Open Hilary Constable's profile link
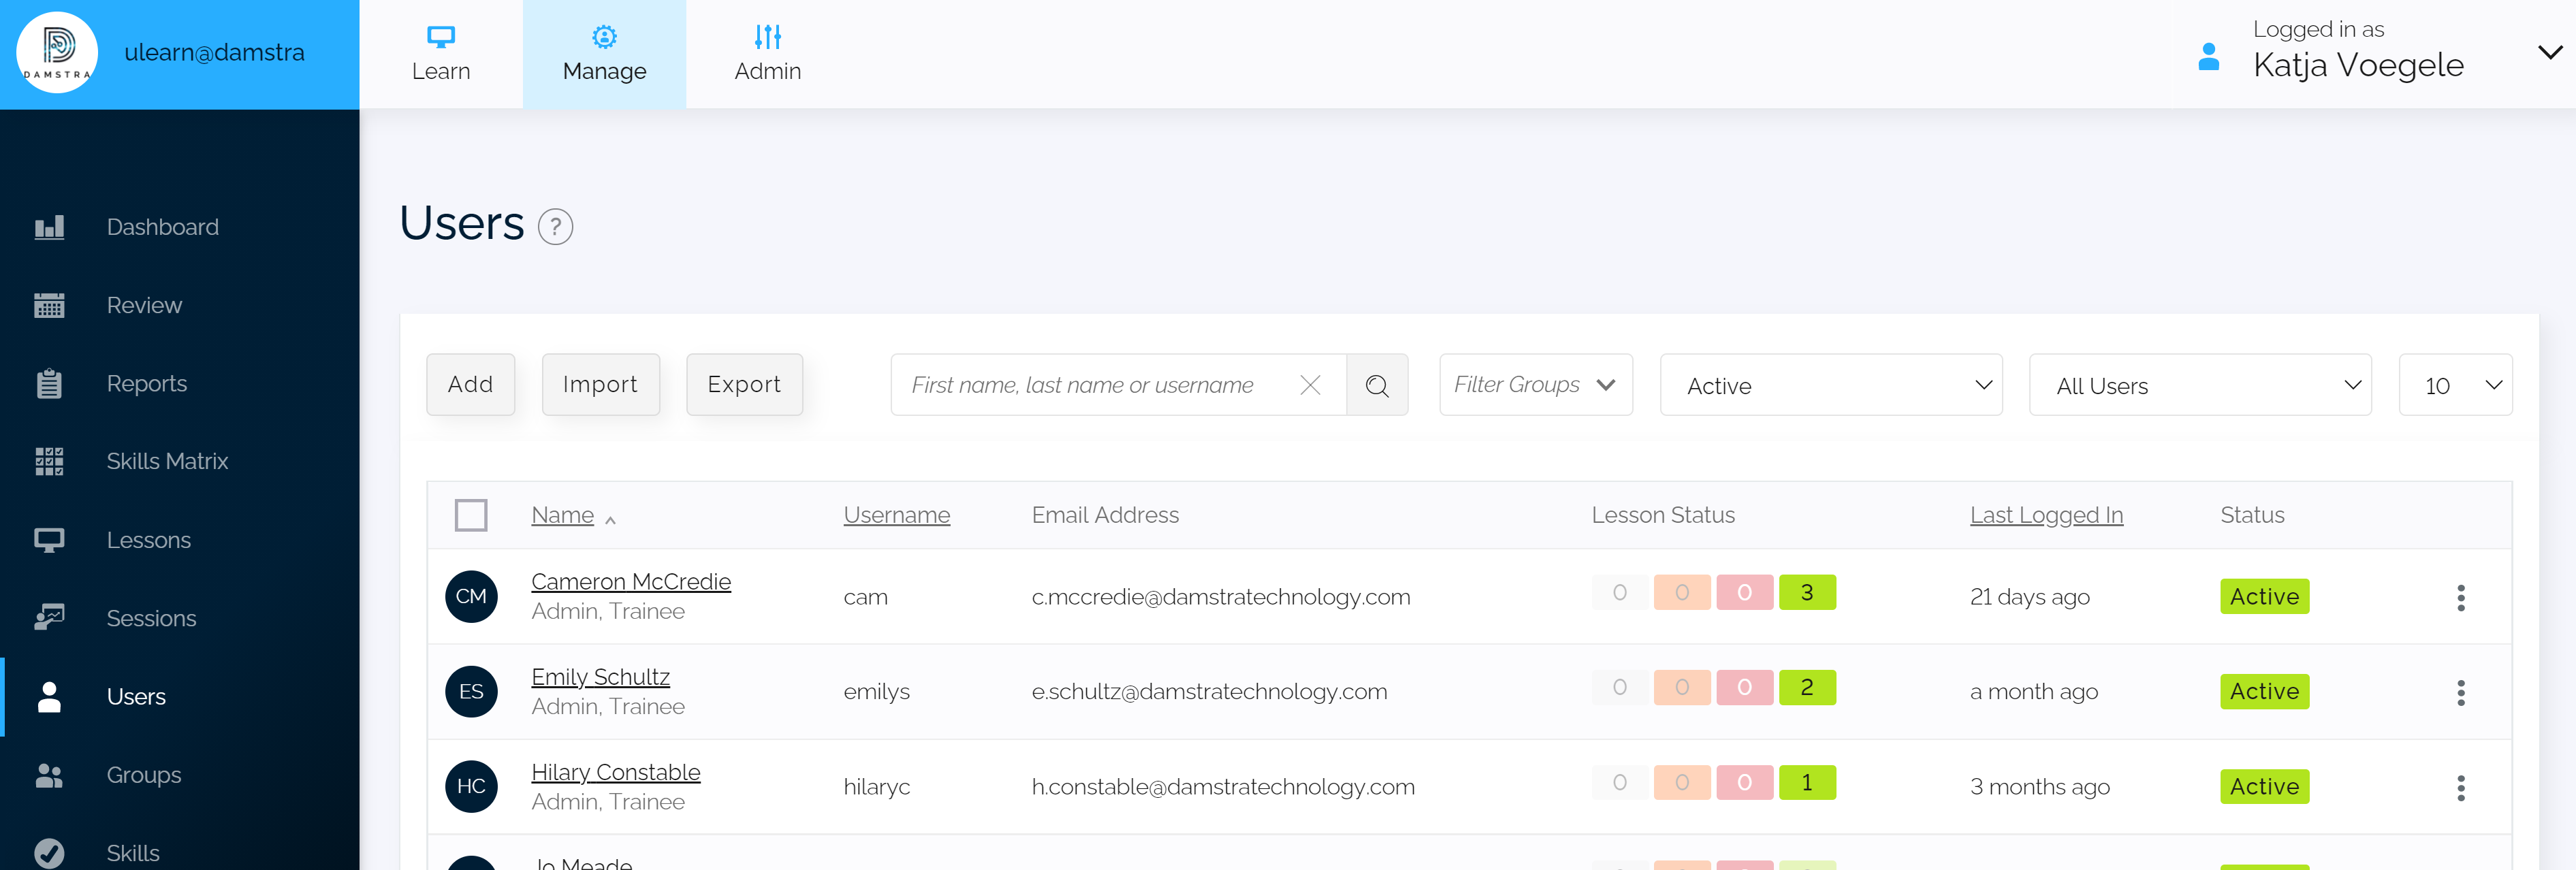Image resolution: width=2576 pixels, height=870 pixels. pos(615,772)
